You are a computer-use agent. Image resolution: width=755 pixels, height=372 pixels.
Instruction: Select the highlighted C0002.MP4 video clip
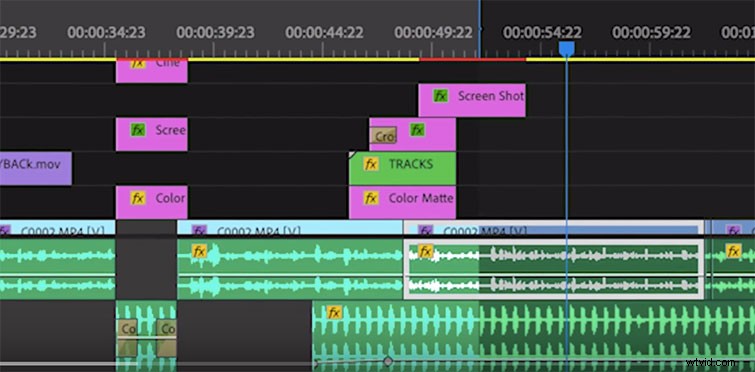554,229
